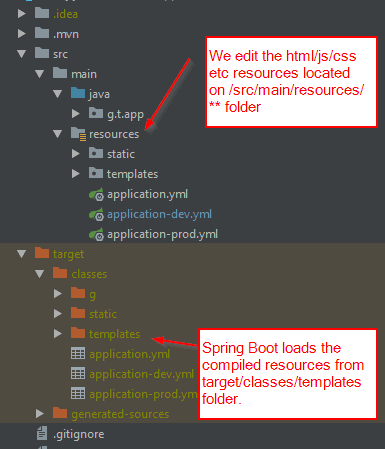
Task: Select the target tree label
Action: (x=68, y=254)
